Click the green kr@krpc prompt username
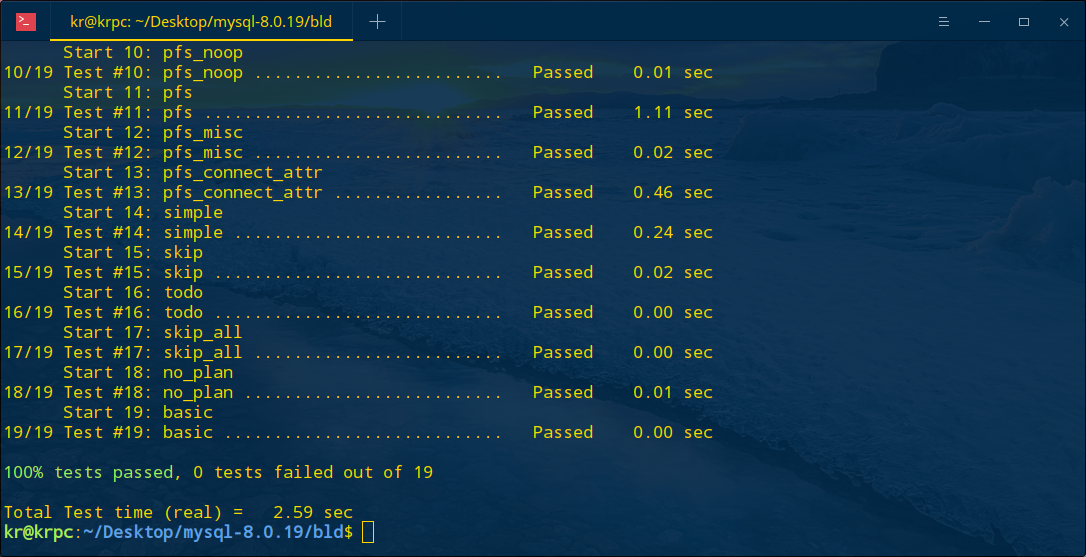 [x=38, y=532]
